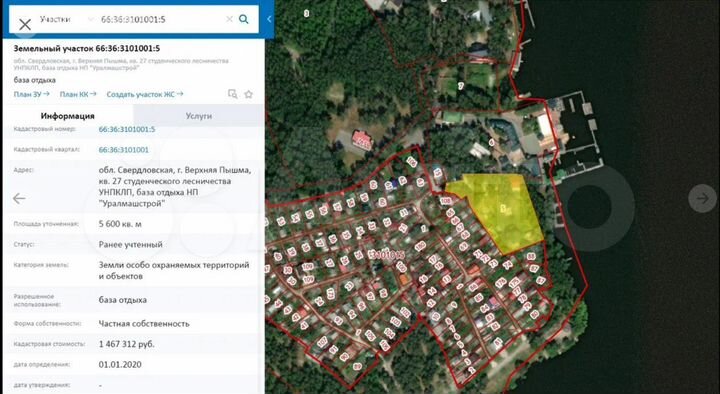The height and width of the screenshot is (394, 720).
Task: Open the План КК link
Action: (78, 94)
